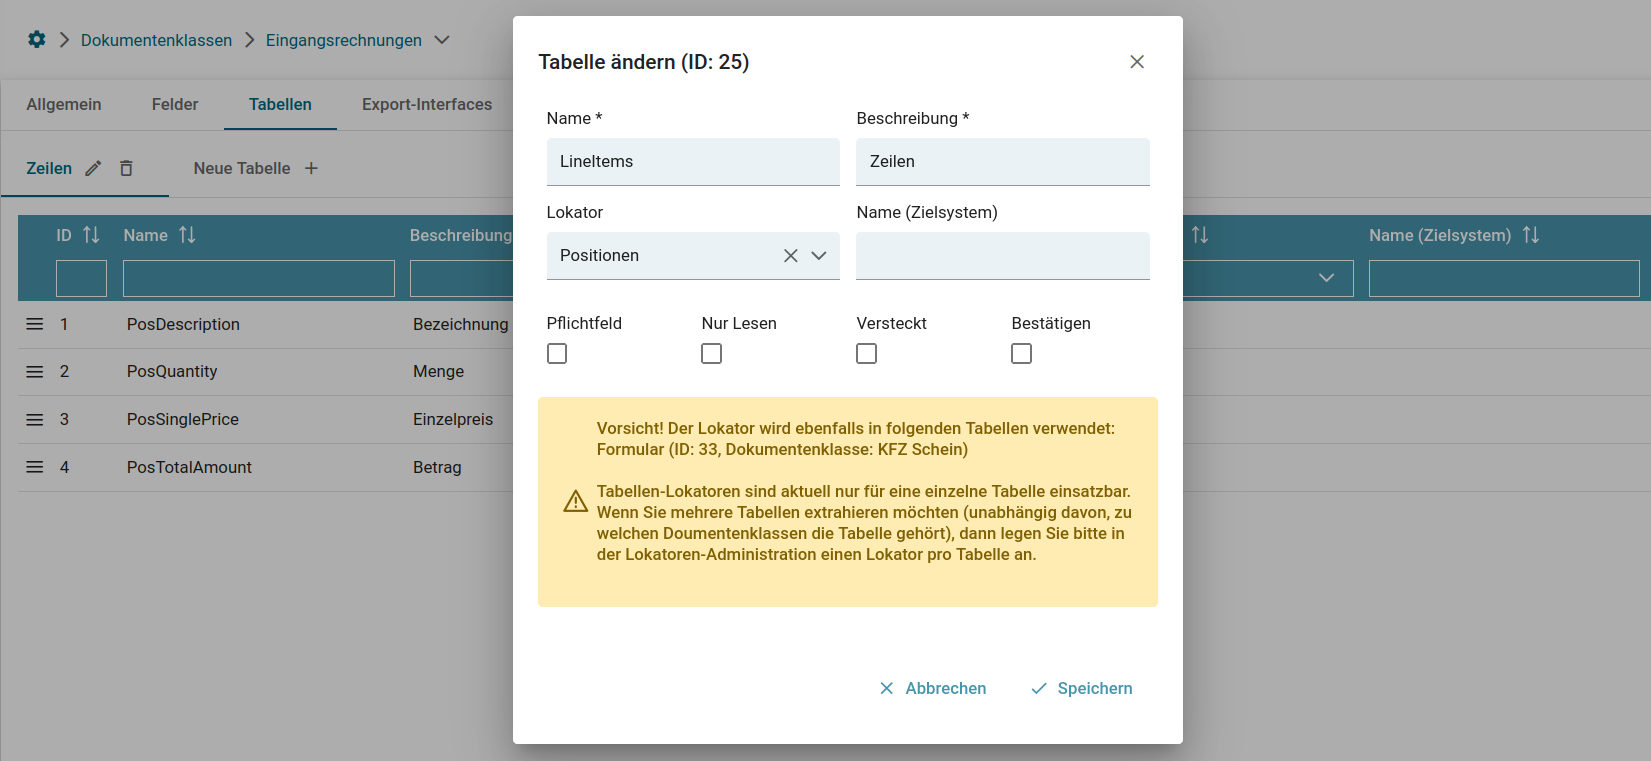1651x761 pixels.
Task: Select the PosQuantity cell
Action: 172,372
